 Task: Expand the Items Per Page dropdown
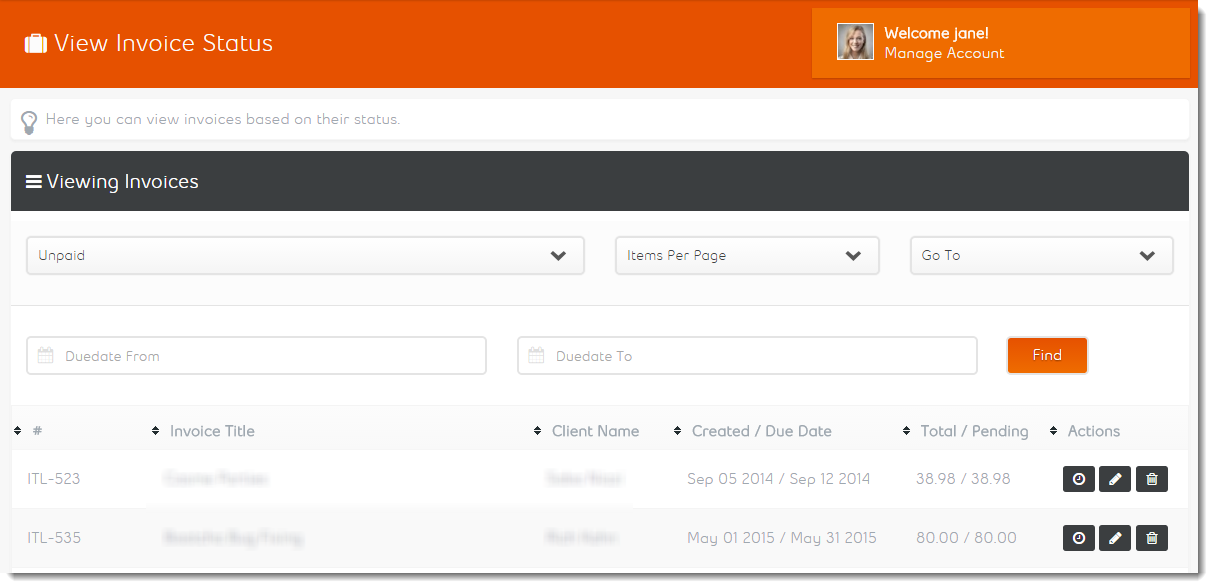(x=747, y=255)
